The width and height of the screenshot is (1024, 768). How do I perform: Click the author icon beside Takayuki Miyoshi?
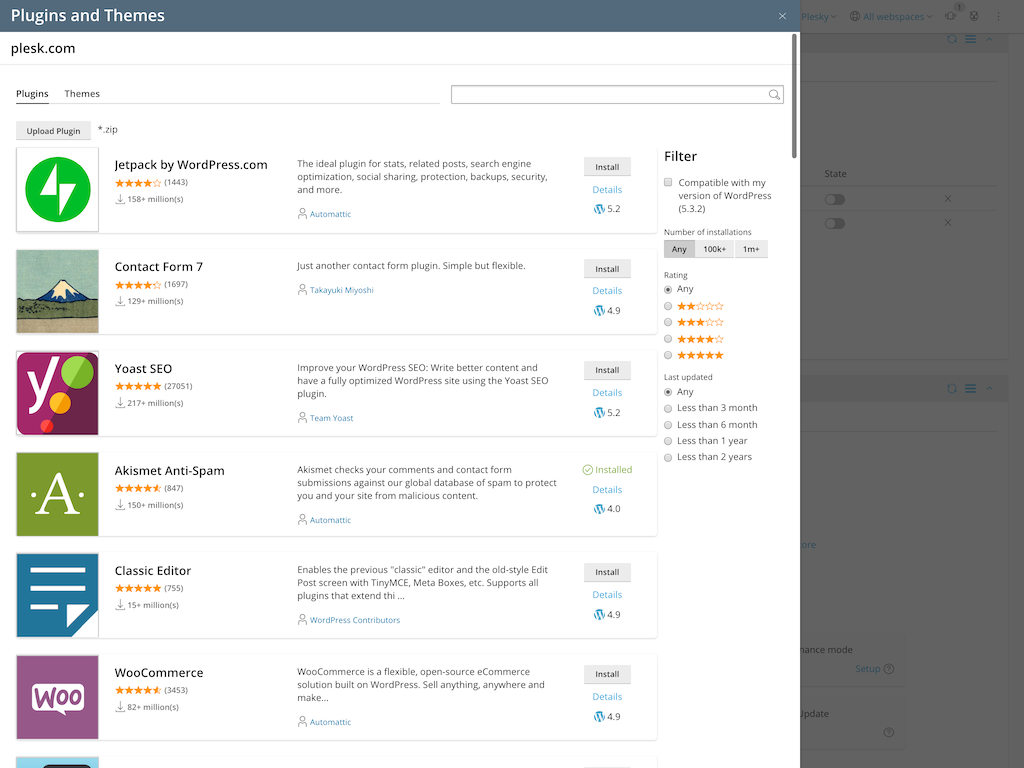click(x=302, y=289)
